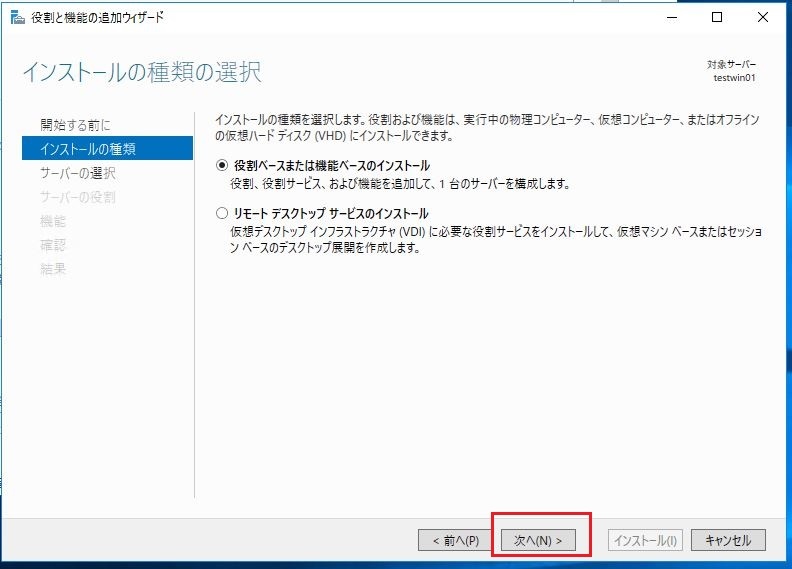Click description text starting 役割、役割サービス

click(x=400, y=184)
